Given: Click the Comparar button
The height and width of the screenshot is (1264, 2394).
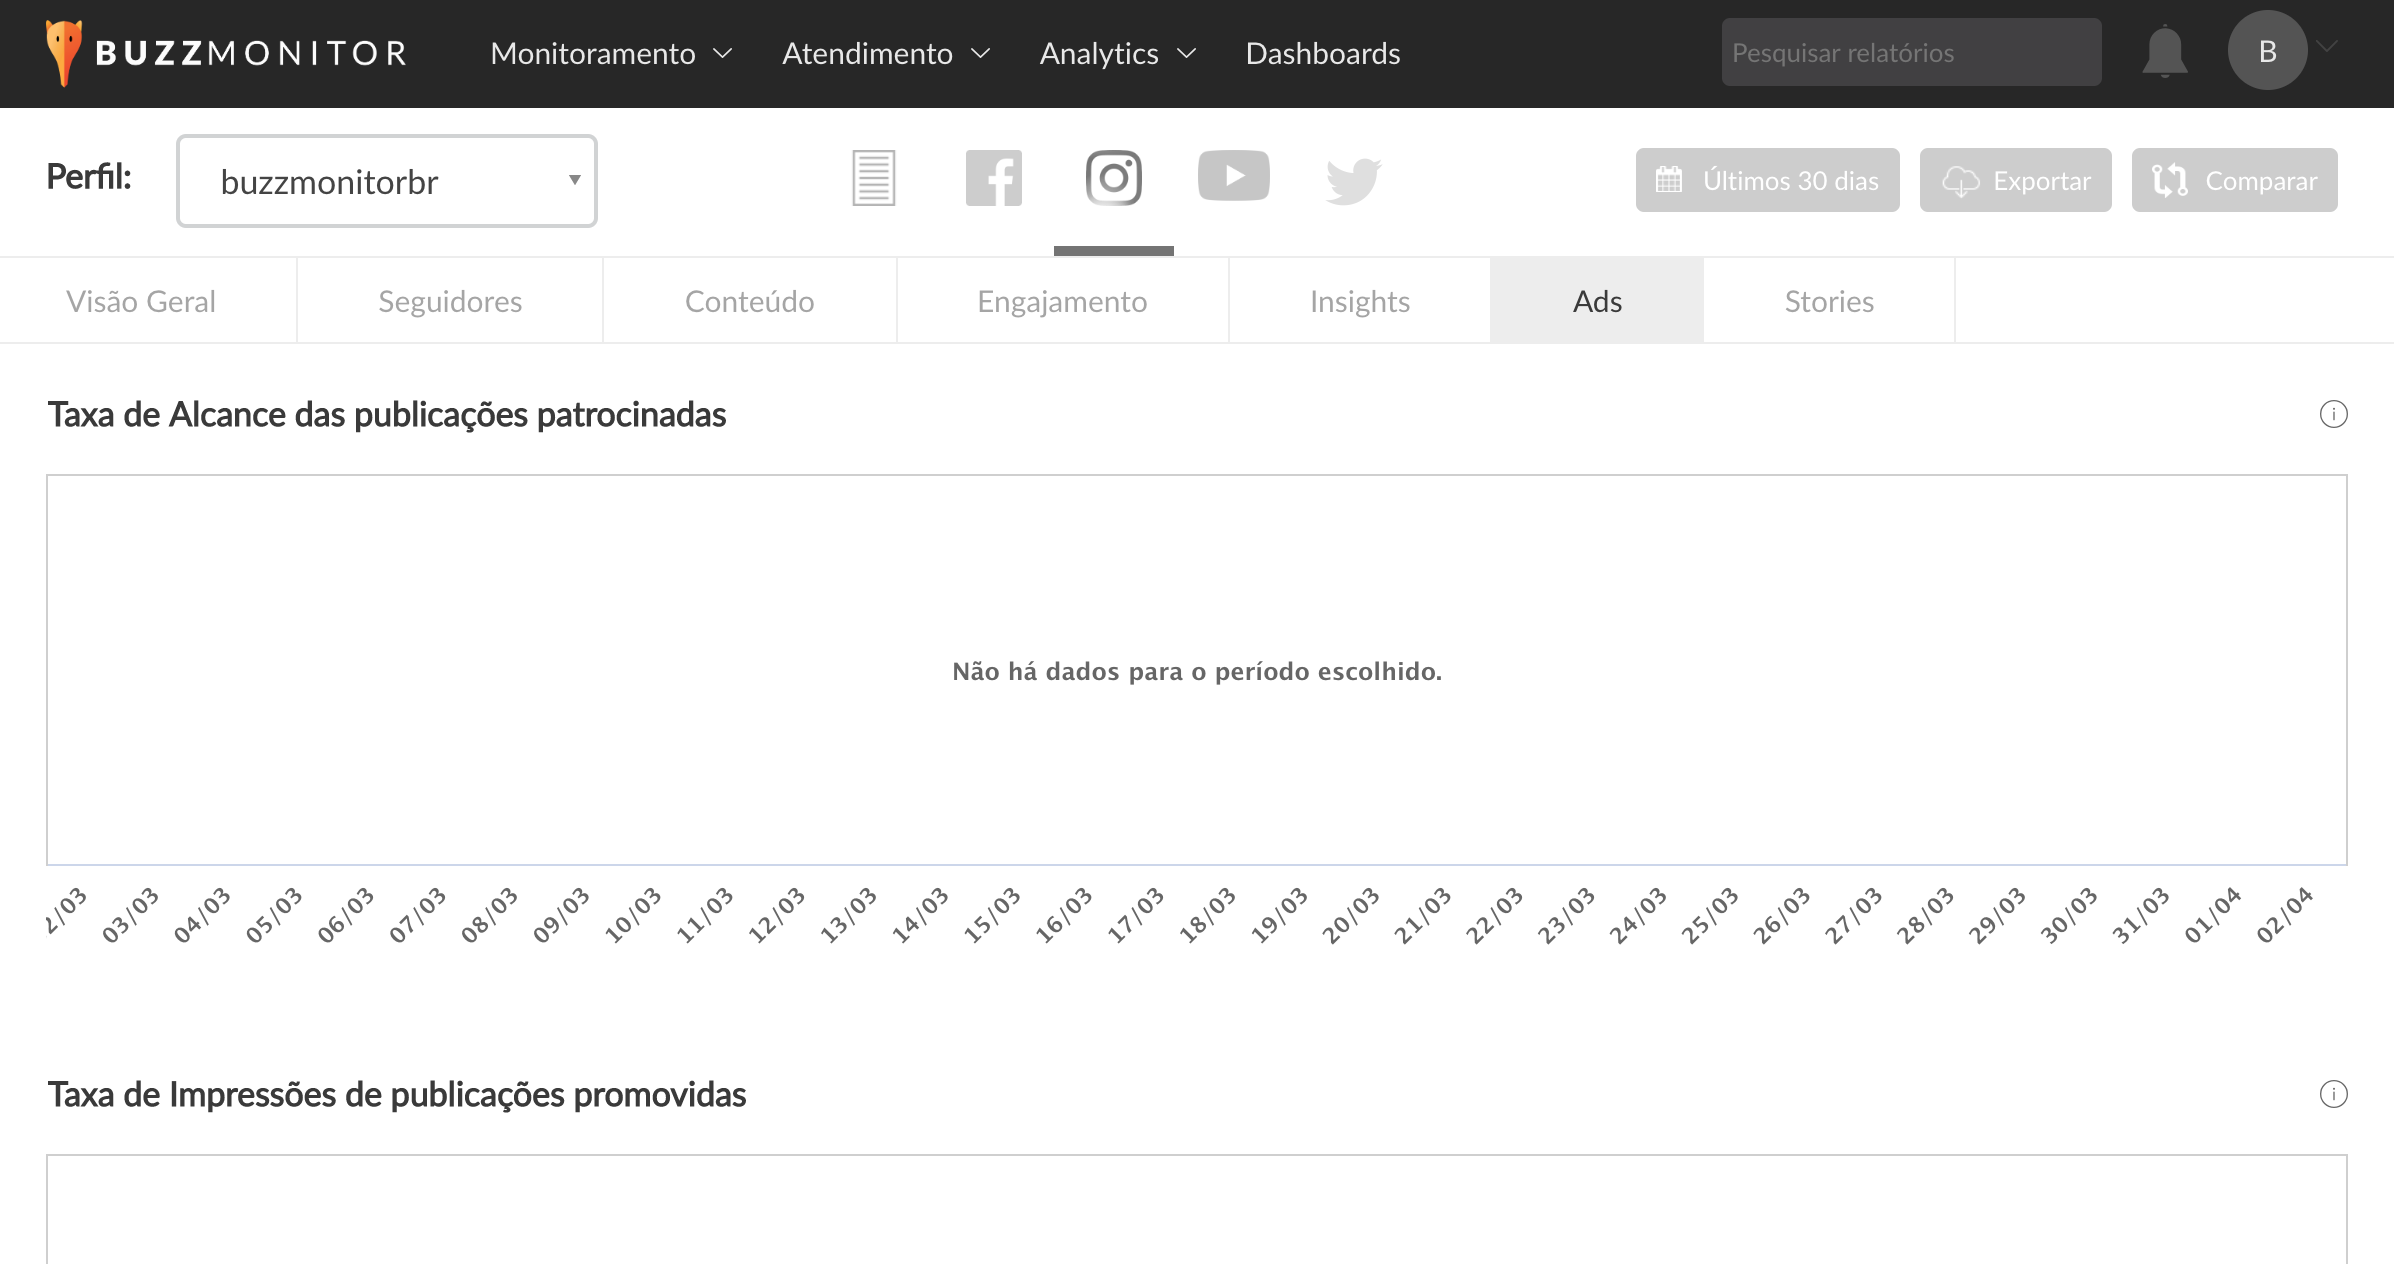Looking at the screenshot, I should [x=2234, y=180].
